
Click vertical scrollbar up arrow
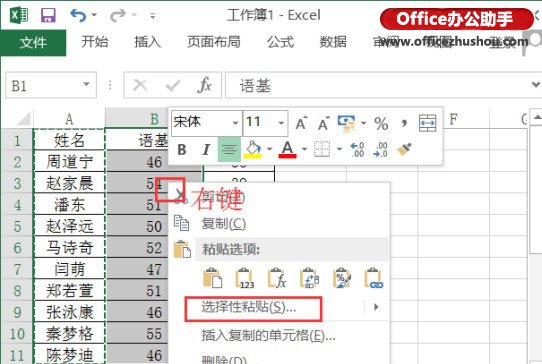[x=537, y=118]
